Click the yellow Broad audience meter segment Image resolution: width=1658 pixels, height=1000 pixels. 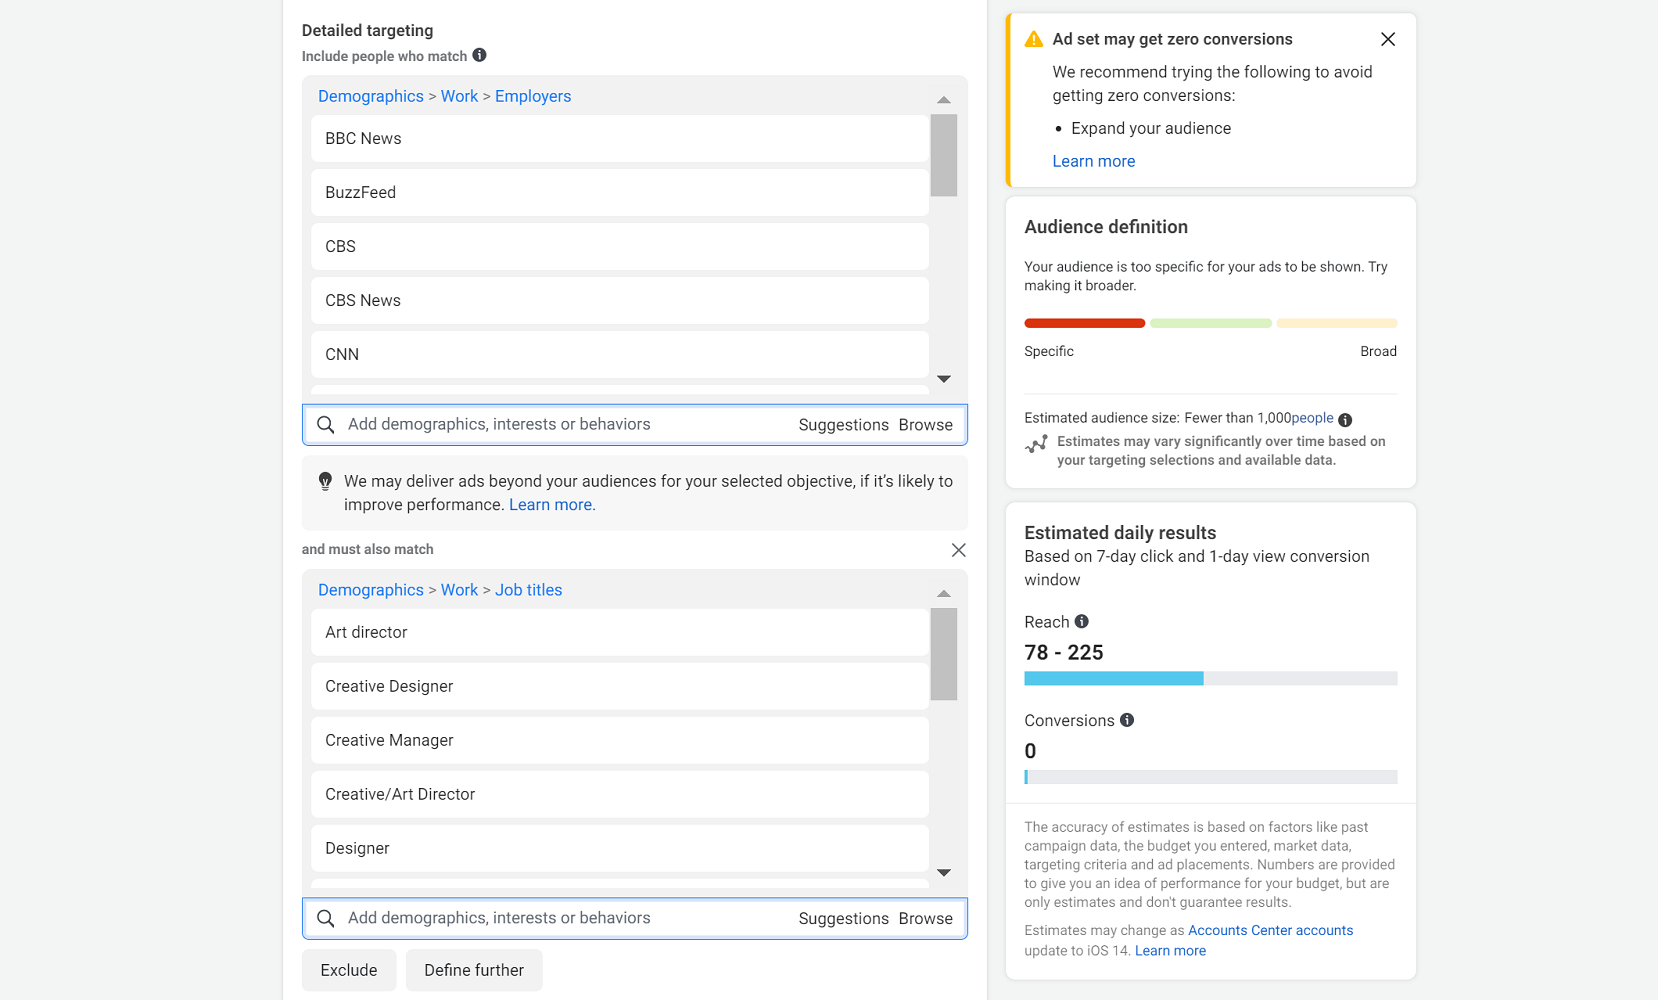point(1337,323)
